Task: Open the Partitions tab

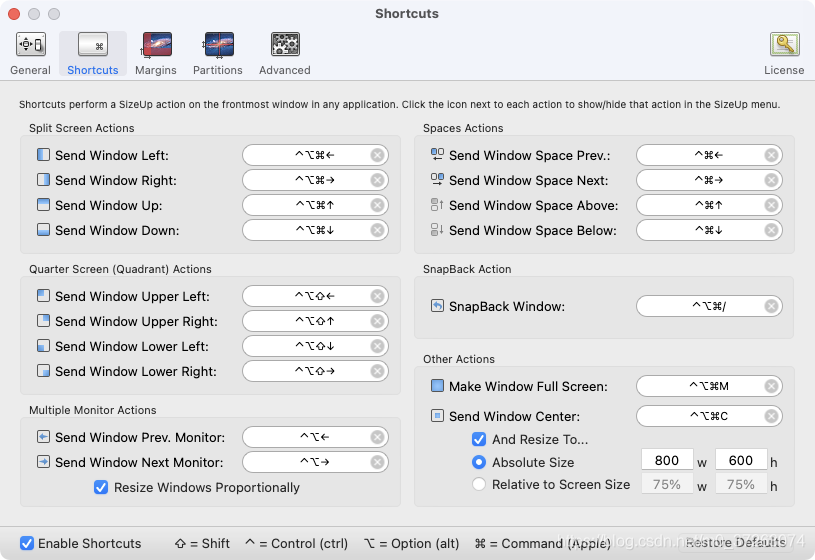Action: point(218,54)
